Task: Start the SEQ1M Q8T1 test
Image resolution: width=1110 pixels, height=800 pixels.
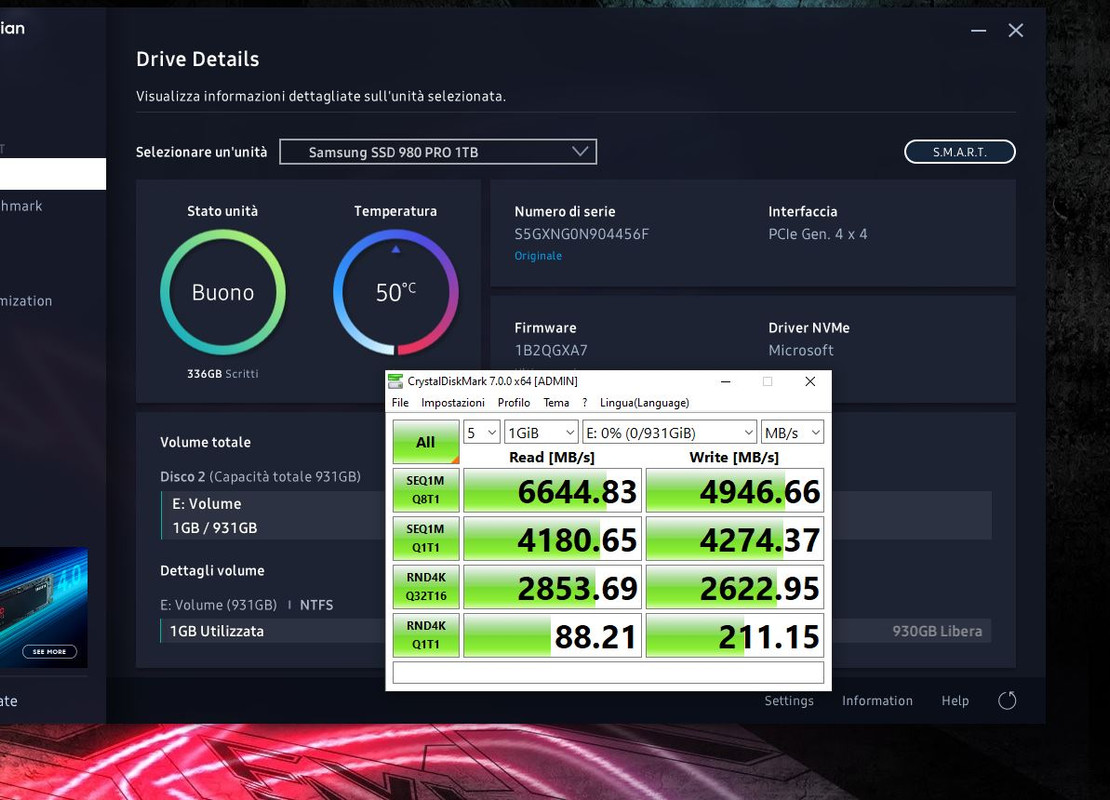Action: click(x=425, y=490)
